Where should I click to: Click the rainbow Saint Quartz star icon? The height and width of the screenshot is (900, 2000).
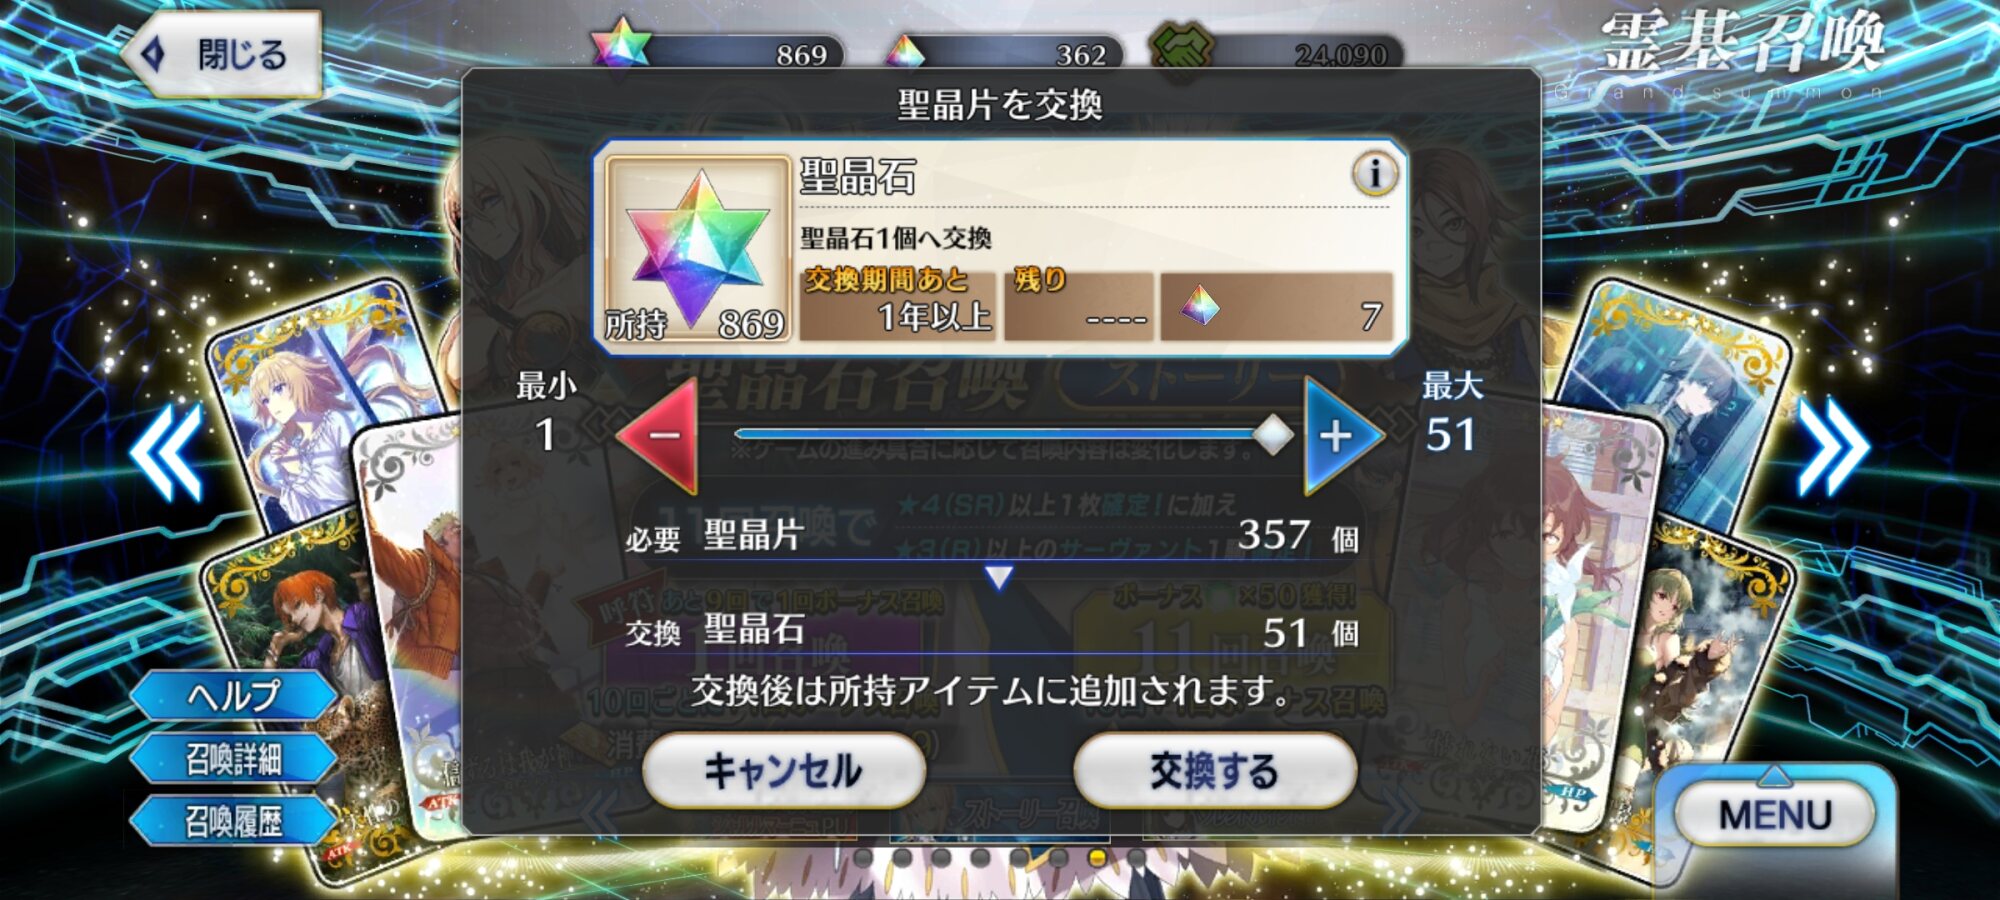click(697, 250)
